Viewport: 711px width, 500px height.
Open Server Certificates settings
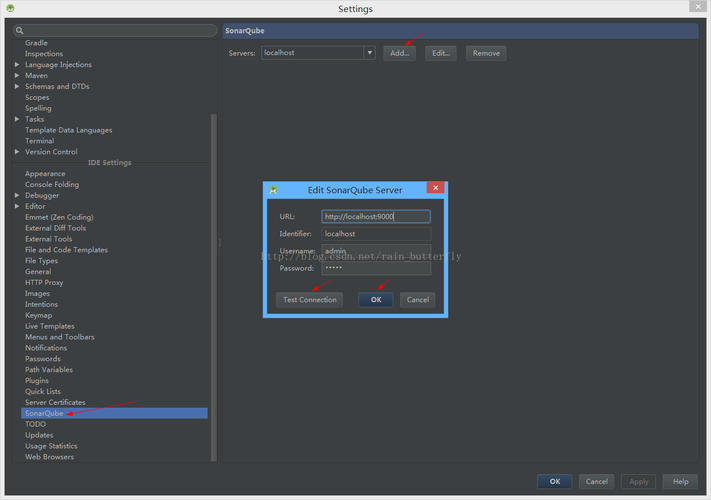pos(55,402)
